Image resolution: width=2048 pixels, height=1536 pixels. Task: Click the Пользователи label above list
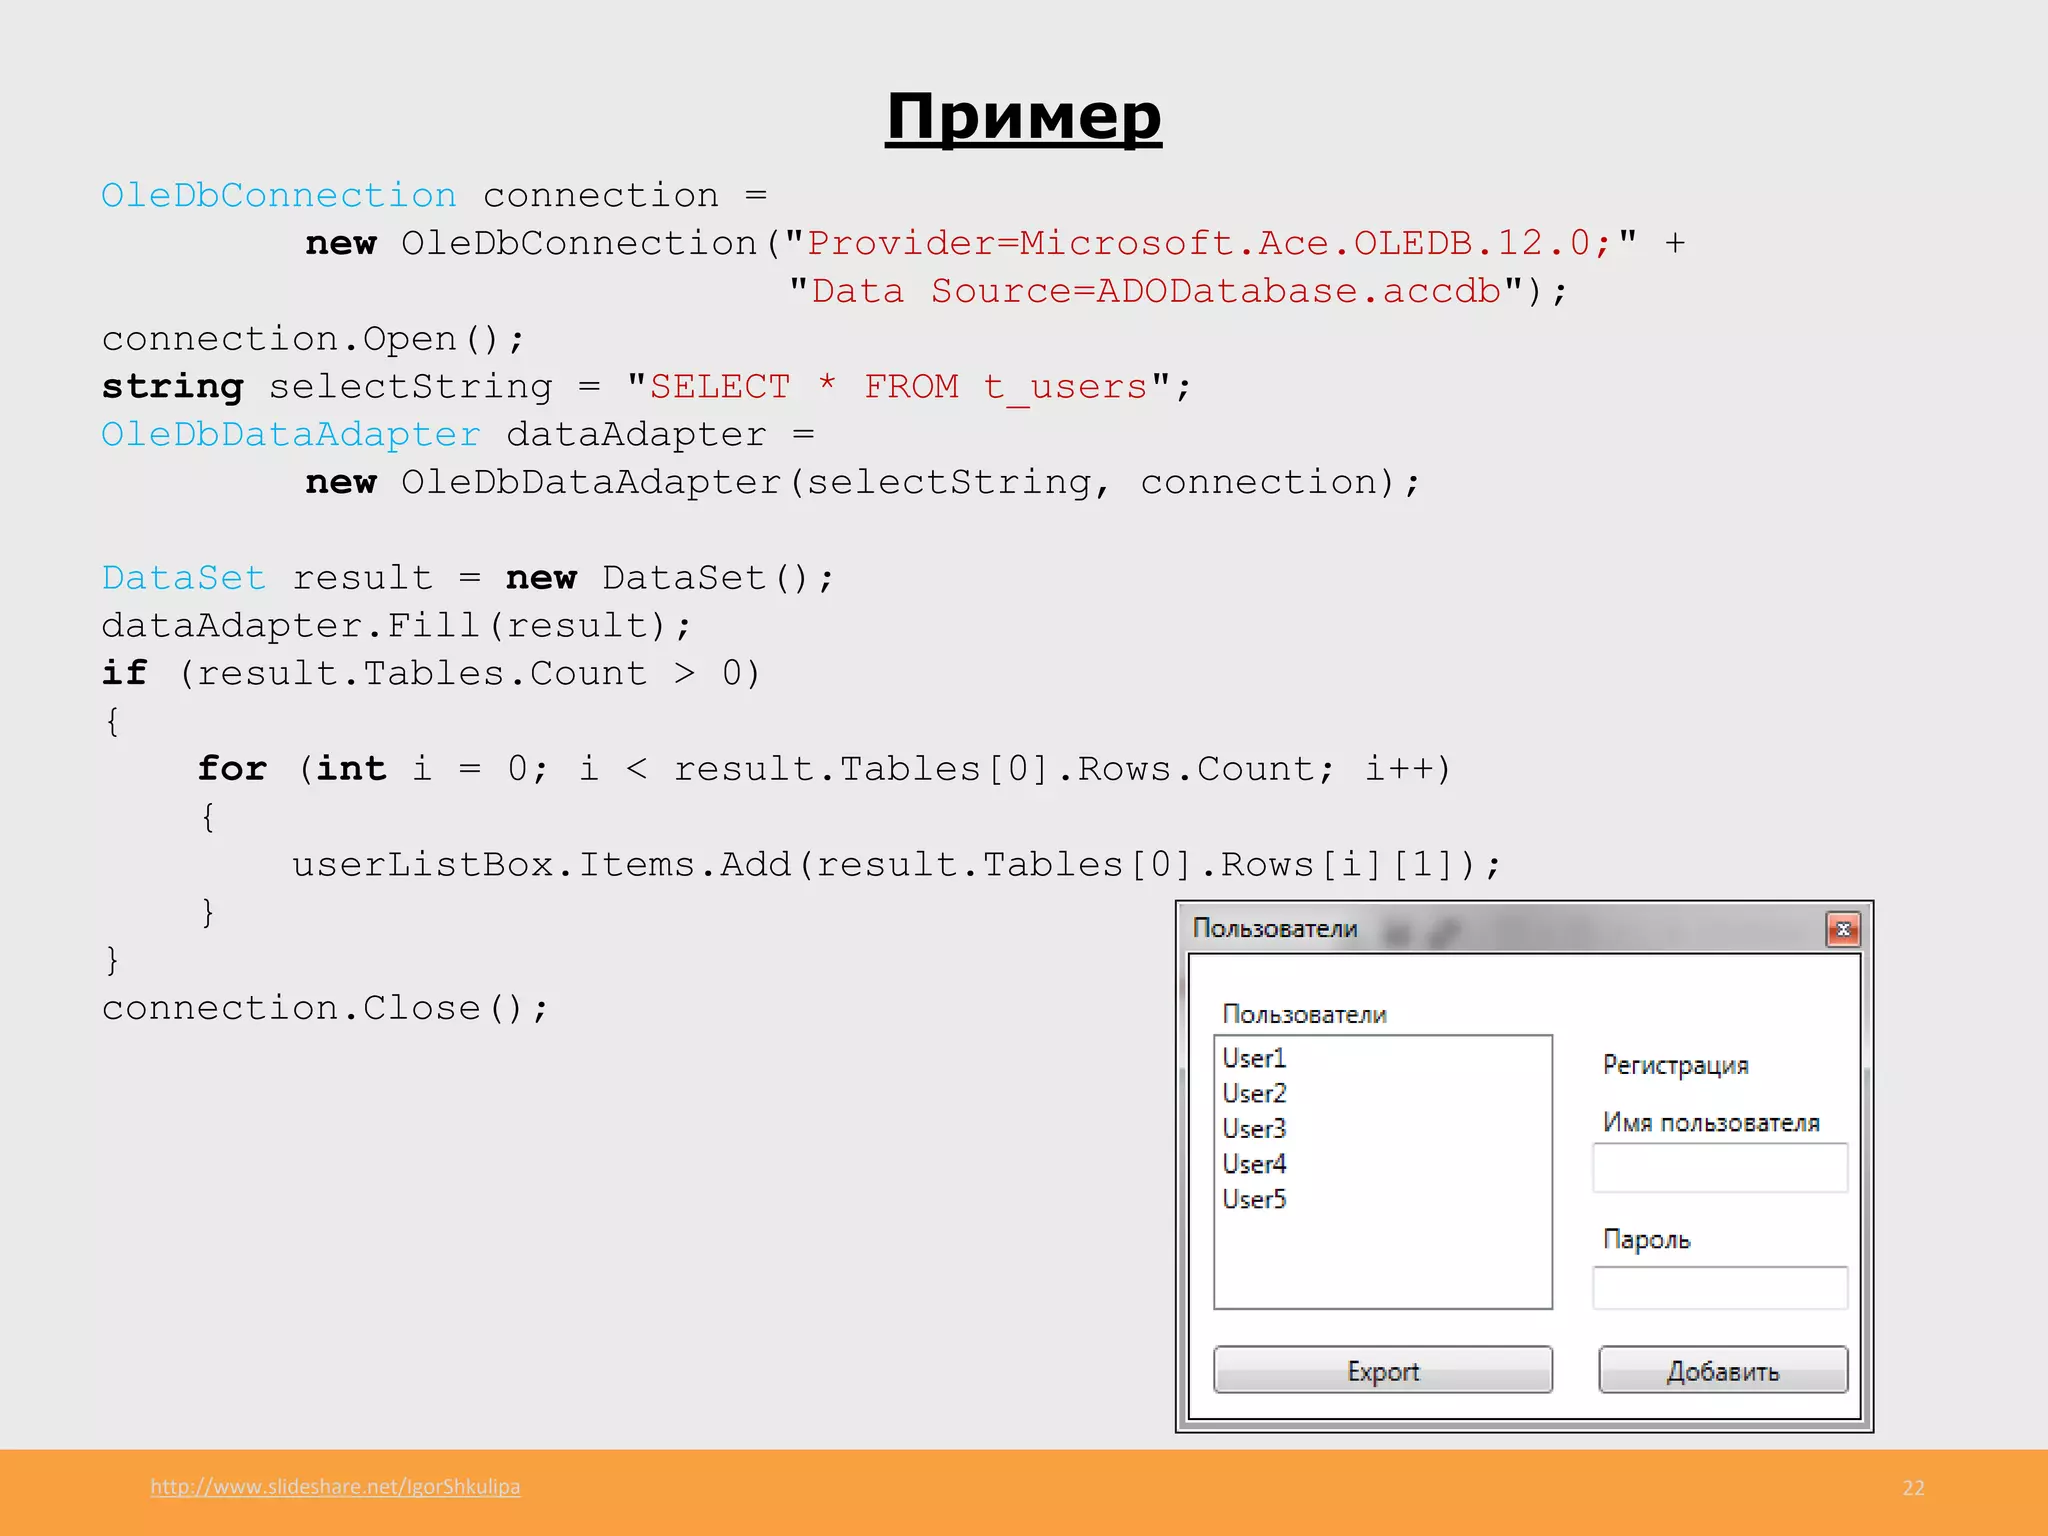(1304, 1014)
